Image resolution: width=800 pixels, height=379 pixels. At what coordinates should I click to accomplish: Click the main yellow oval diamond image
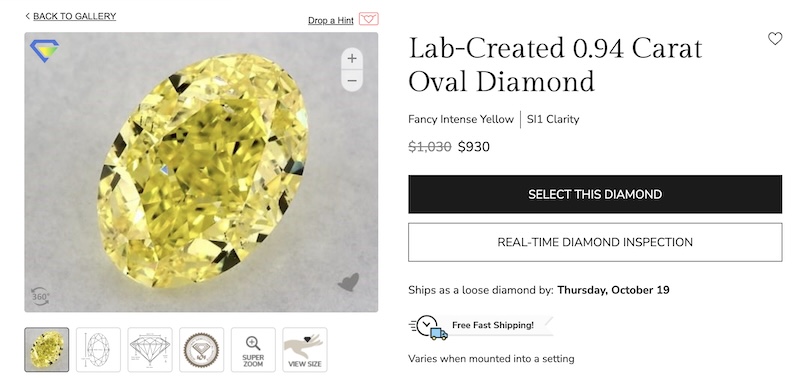point(203,171)
